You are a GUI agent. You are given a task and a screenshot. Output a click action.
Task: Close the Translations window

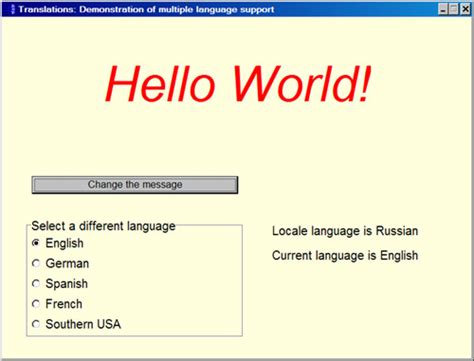(465, 9)
